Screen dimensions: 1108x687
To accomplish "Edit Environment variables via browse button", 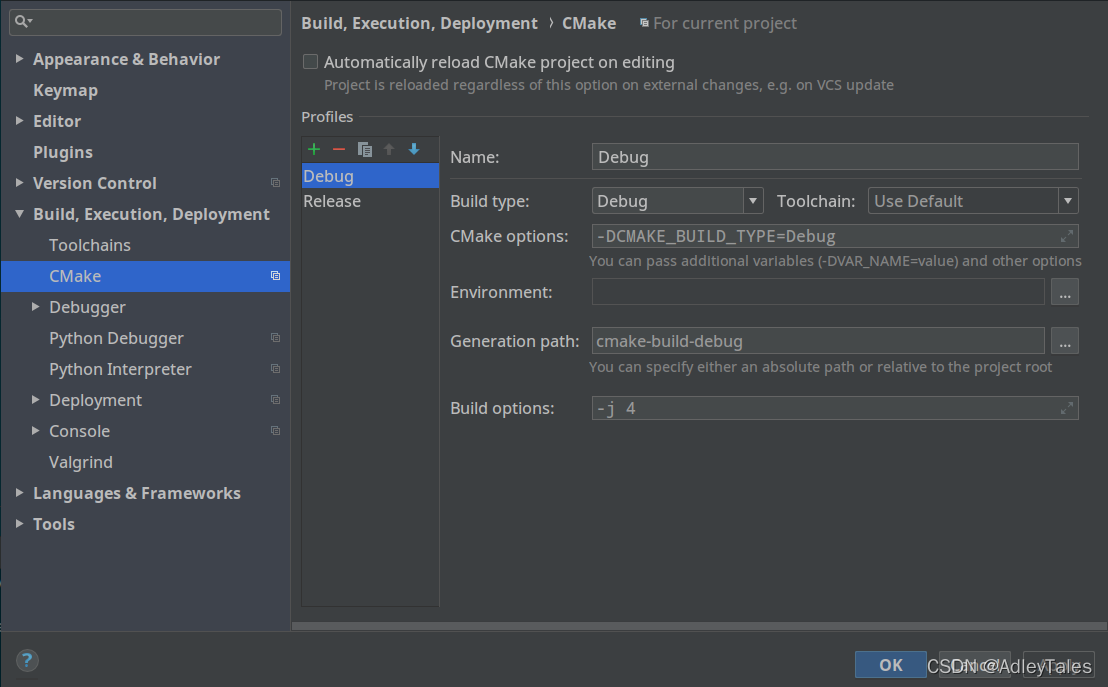I will click(x=1065, y=292).
